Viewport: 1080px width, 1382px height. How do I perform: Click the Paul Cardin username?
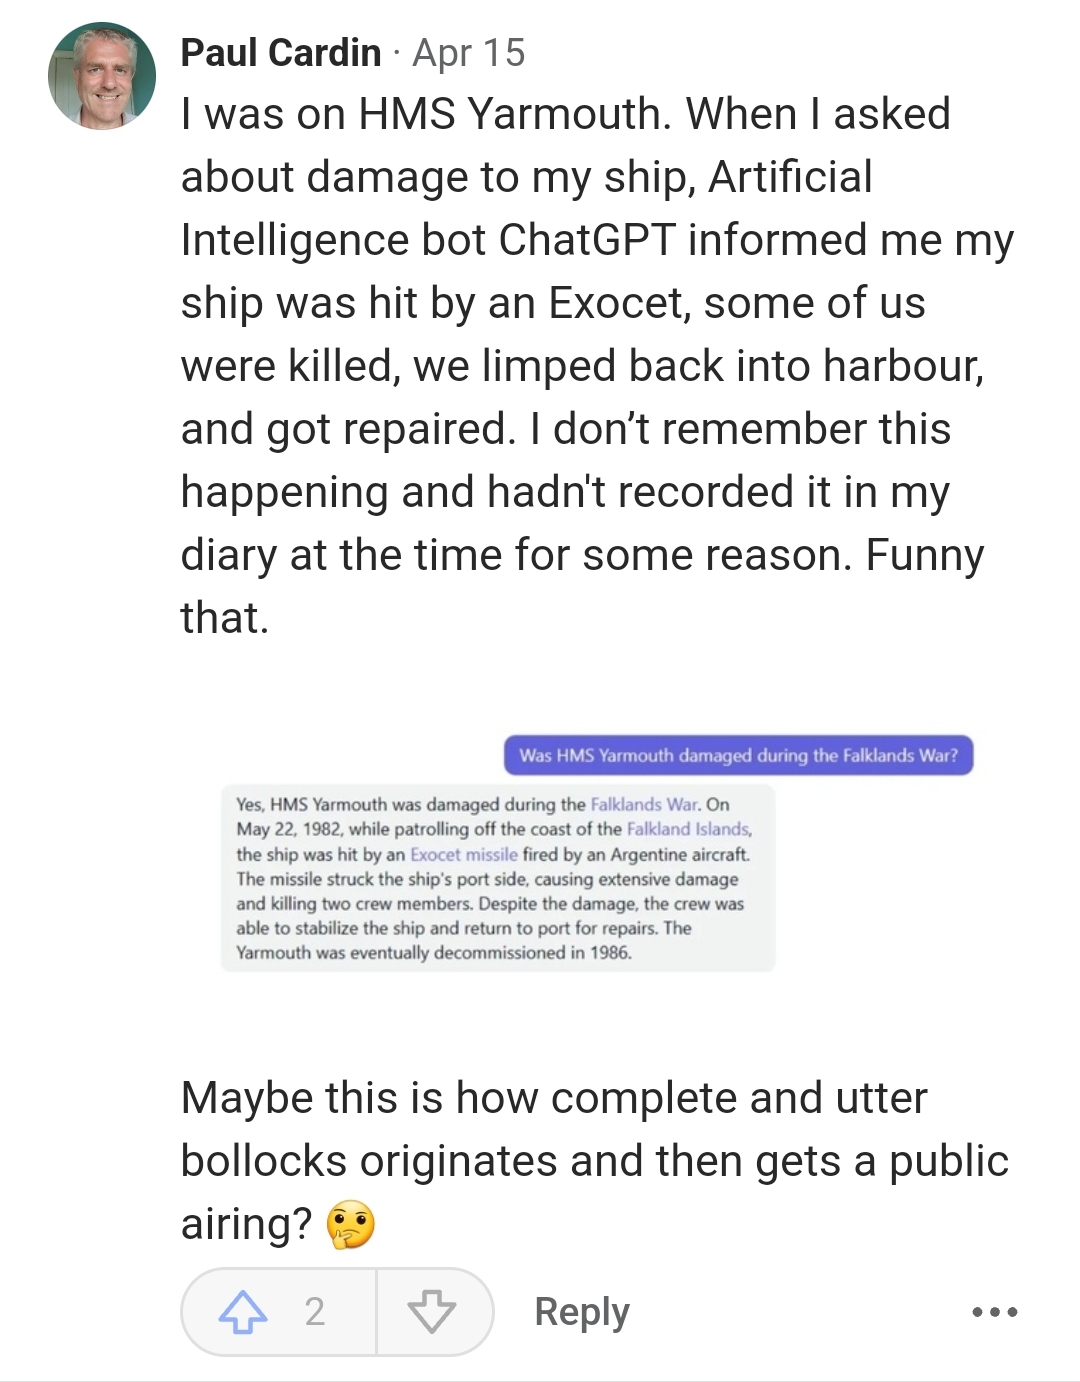point(281,53)
